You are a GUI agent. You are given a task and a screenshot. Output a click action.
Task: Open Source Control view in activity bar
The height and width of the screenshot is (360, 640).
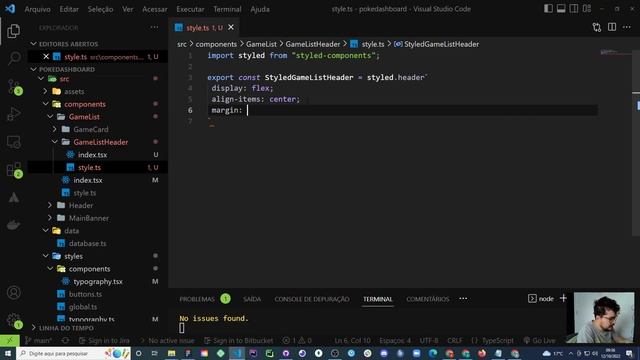point(13,87)
